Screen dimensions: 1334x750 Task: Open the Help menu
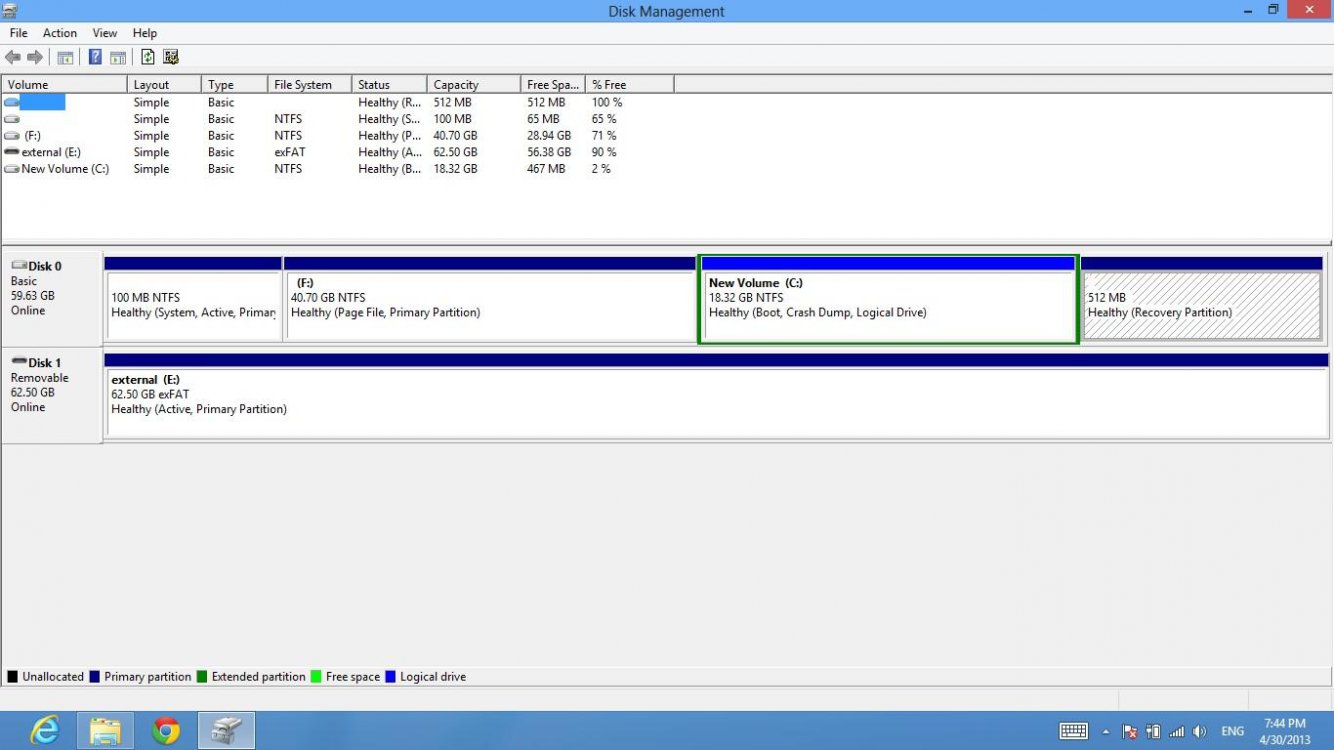pyautogui.click(x=145, y=33)
